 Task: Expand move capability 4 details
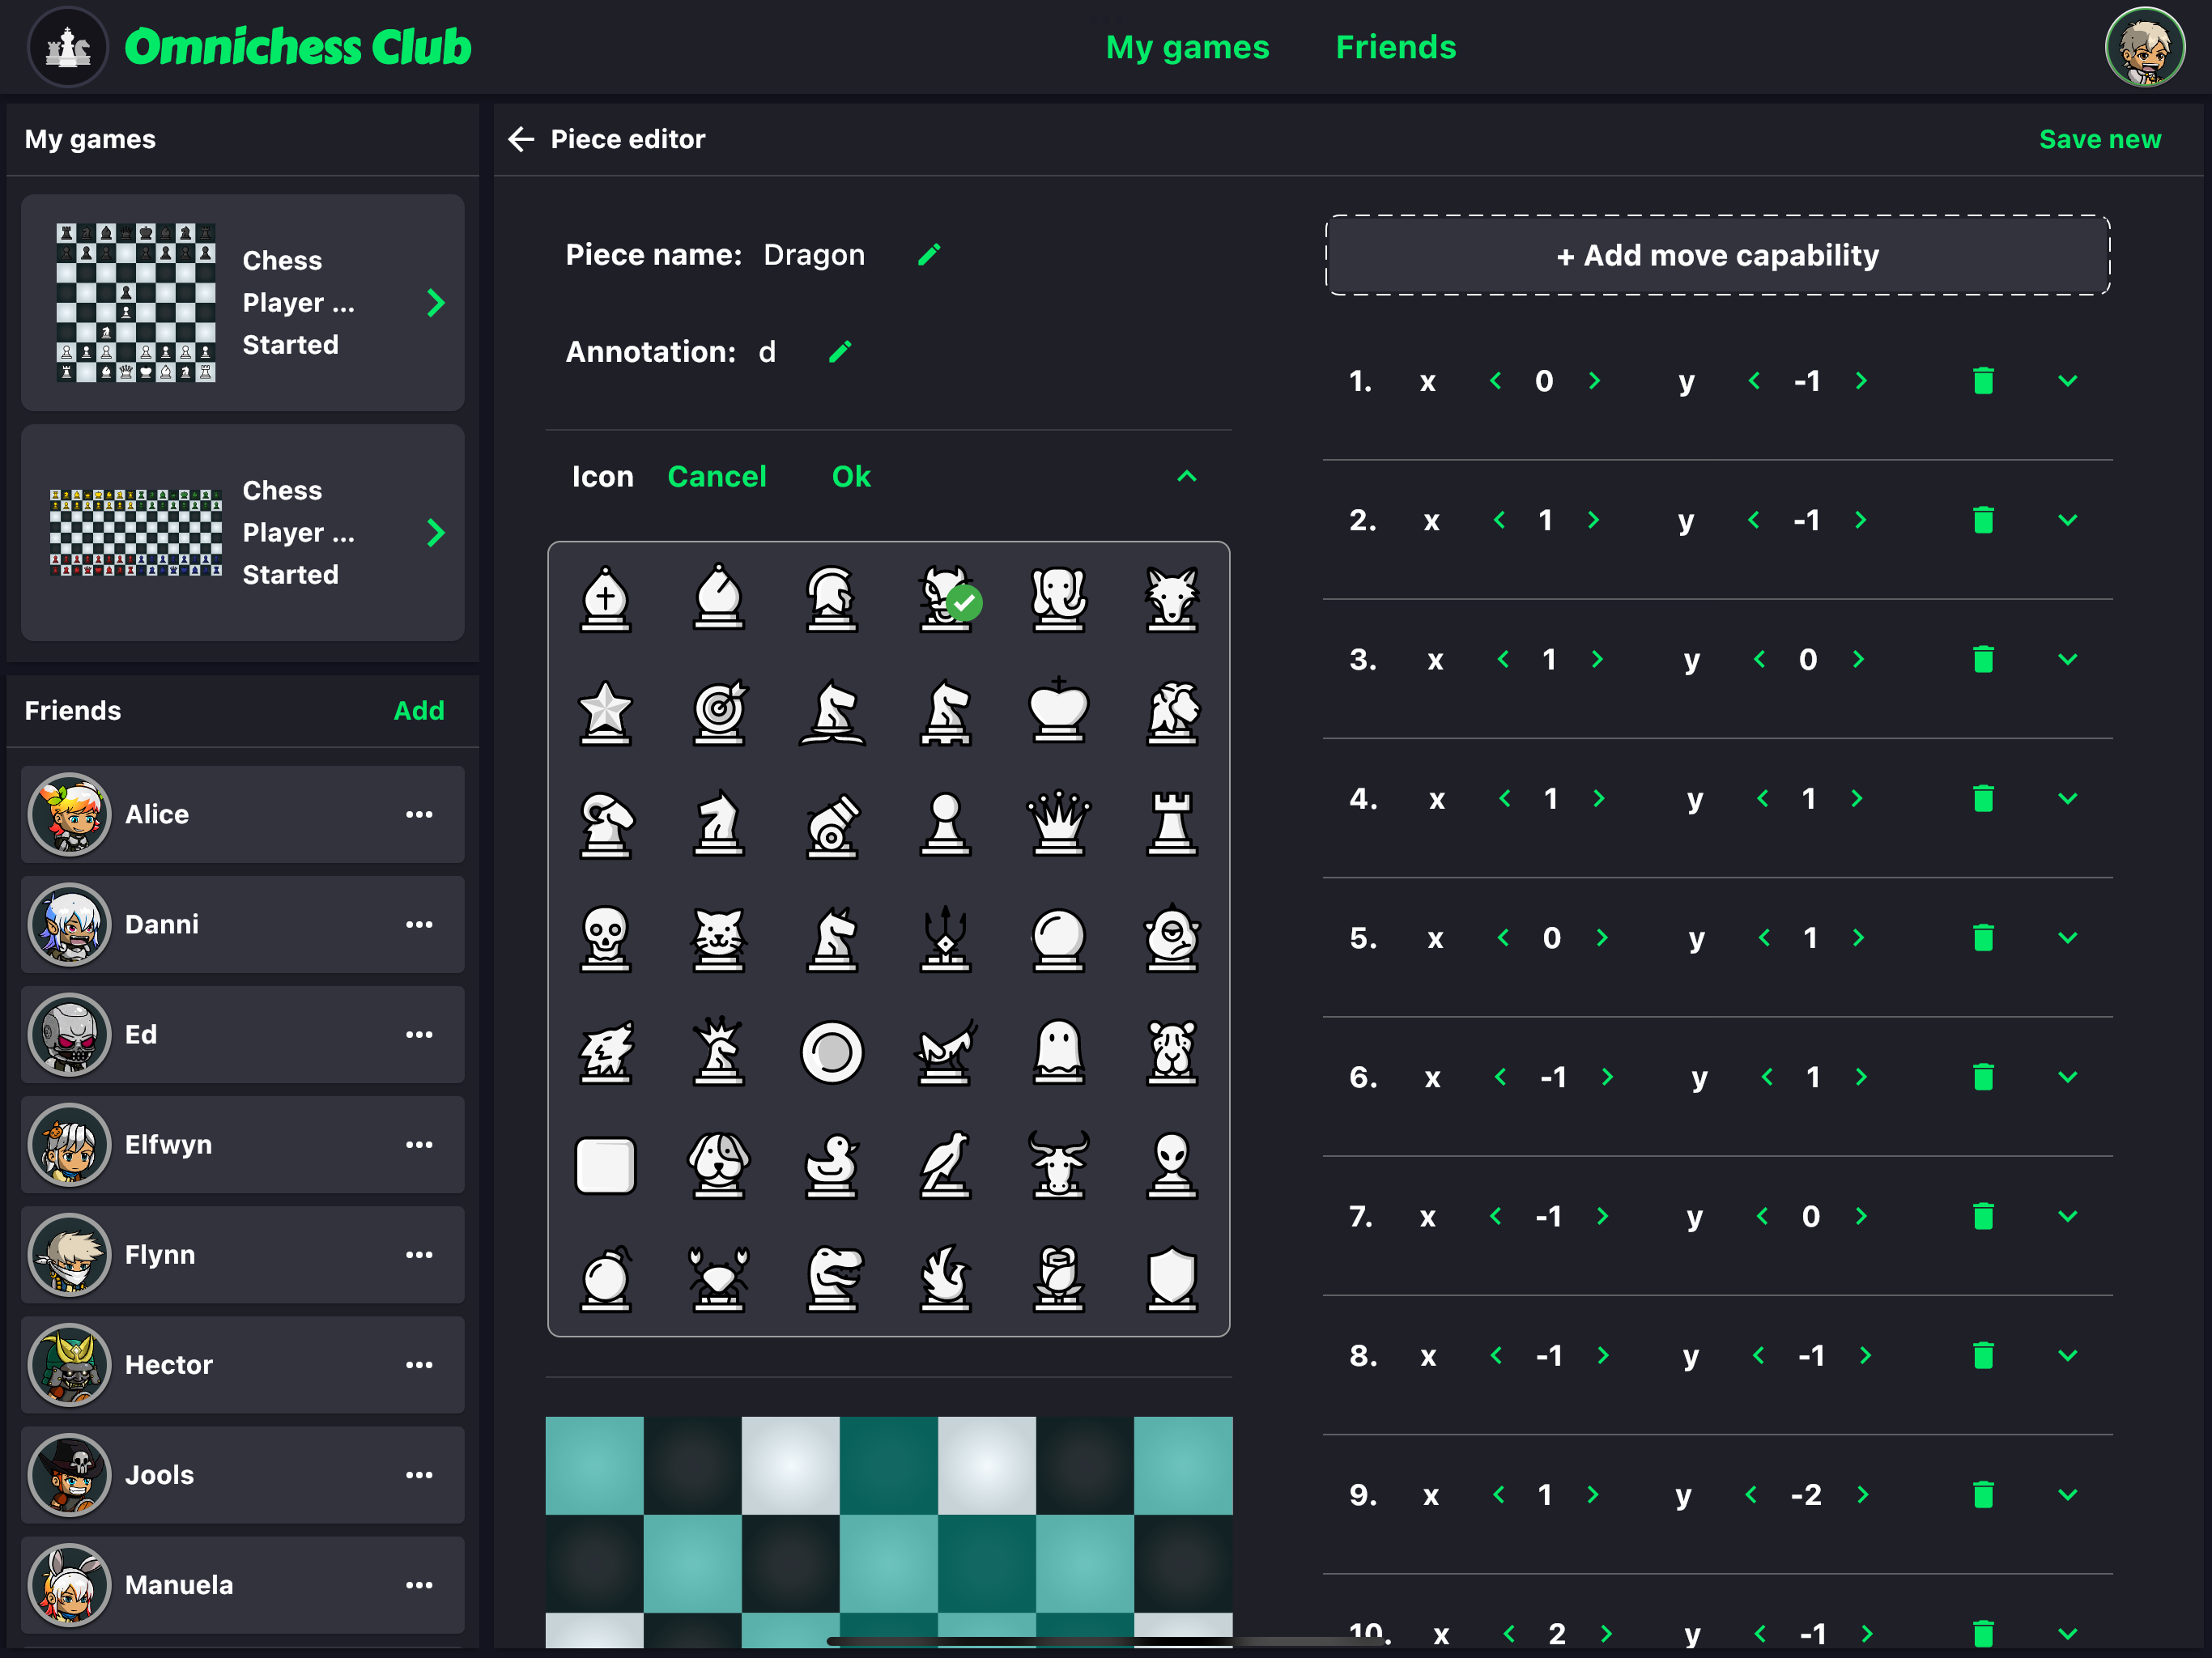[x=2067, y=798]
